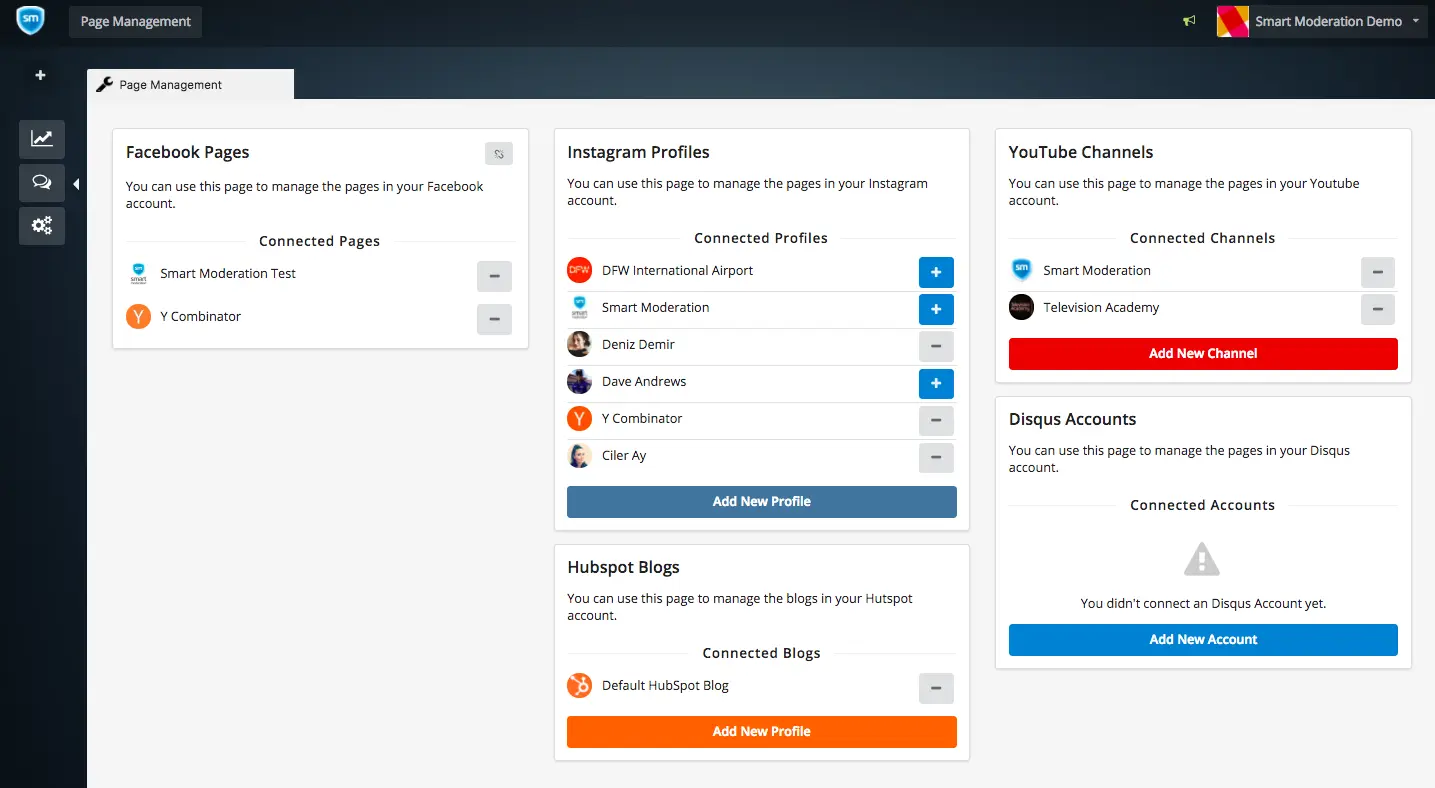The image size is (1435, 788).
Task: Select 'Ciler Ay' profile name
Action: pos(624,455)
